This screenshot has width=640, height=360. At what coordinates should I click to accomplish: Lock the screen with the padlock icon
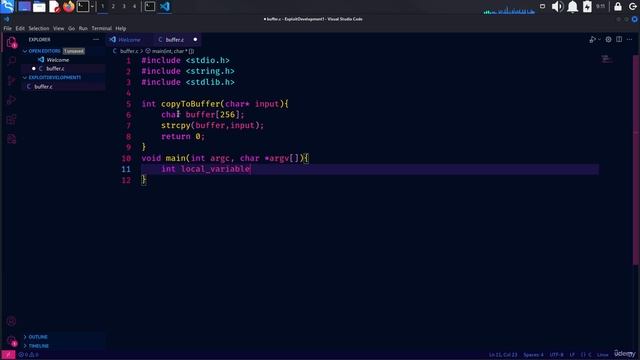tap(618, 7)
